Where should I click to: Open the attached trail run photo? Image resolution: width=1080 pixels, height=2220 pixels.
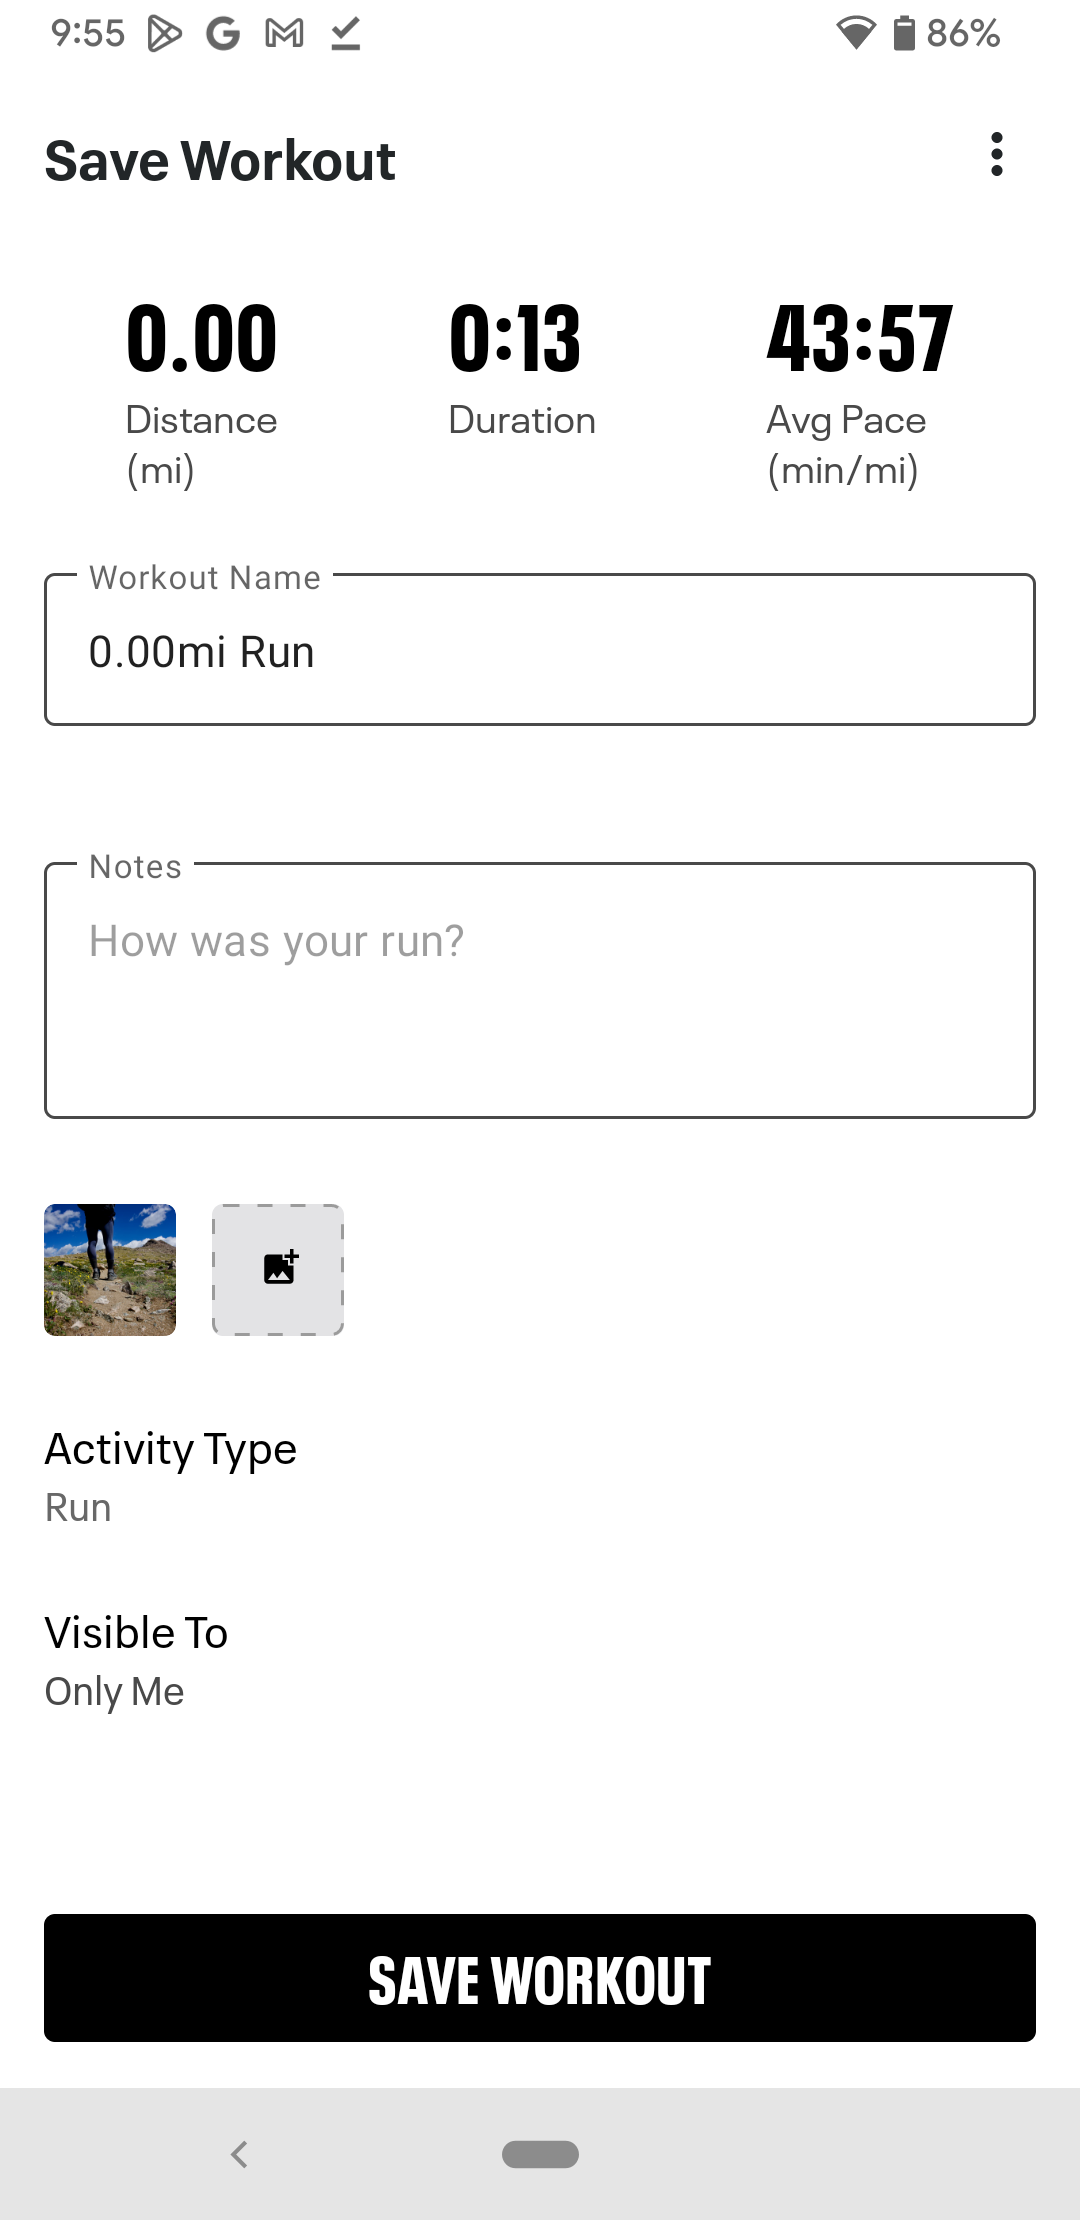click(x=110, y=1269)
